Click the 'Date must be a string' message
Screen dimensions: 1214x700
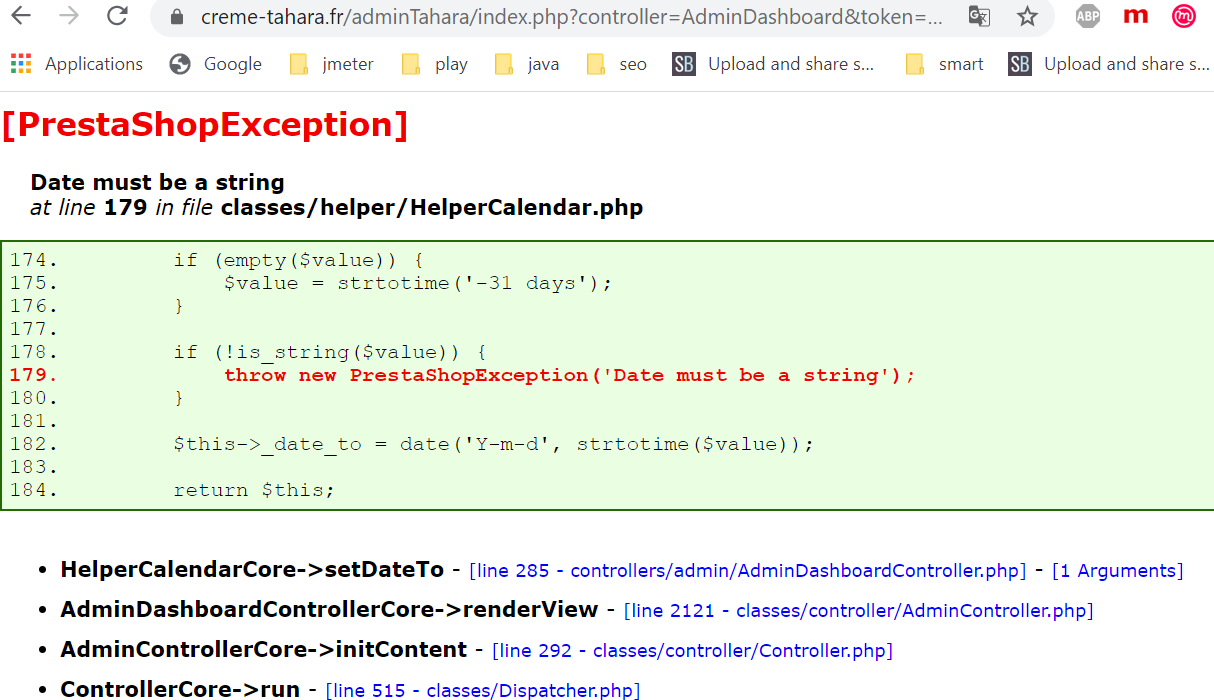[157, 182]
